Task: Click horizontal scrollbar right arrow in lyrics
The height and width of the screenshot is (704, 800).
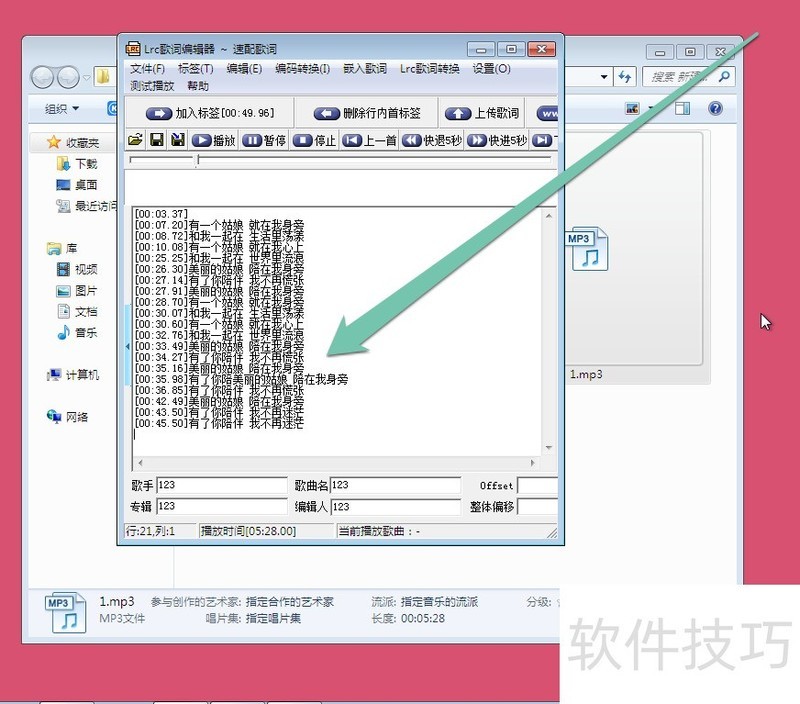Action: [x=532, y=463]
